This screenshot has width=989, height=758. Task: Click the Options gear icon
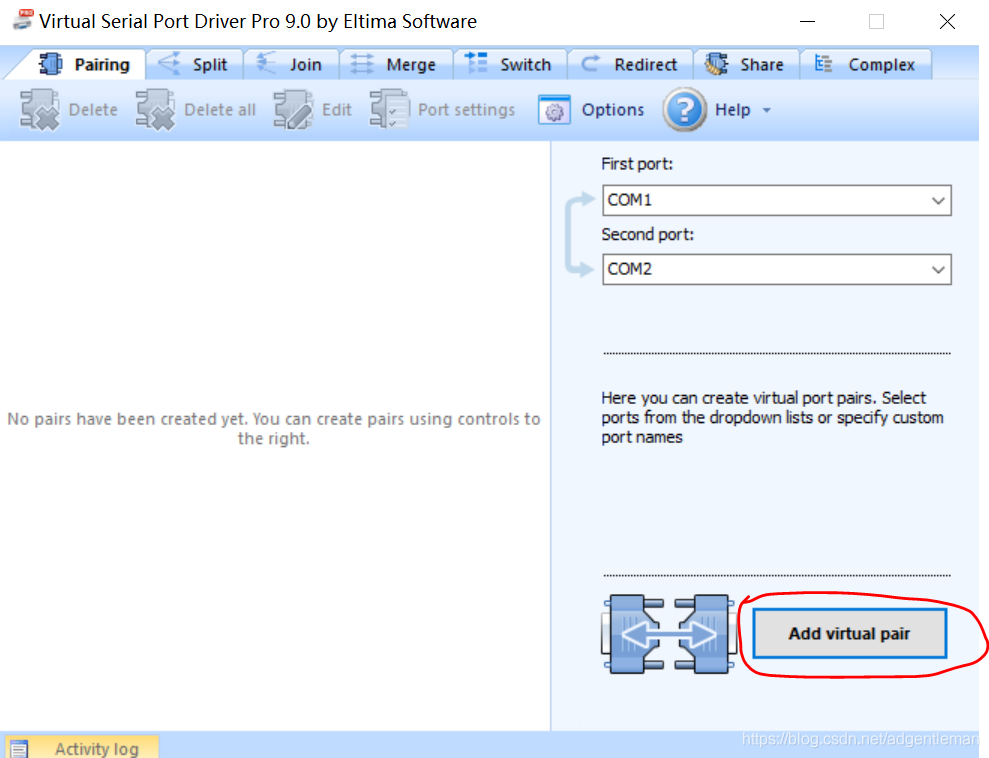[554, 110]
